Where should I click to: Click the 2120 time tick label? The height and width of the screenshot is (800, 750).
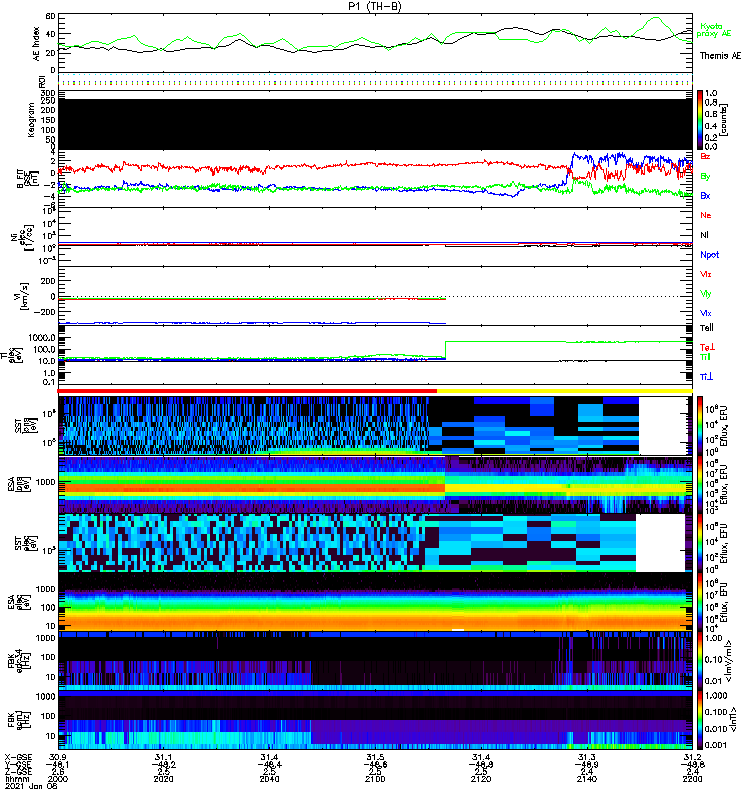(x=481, y=779)
